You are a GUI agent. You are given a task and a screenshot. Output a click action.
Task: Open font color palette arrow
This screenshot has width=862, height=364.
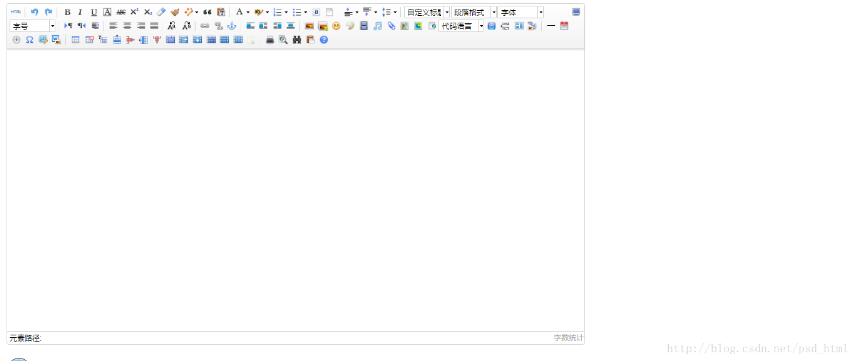click(248, 12)
